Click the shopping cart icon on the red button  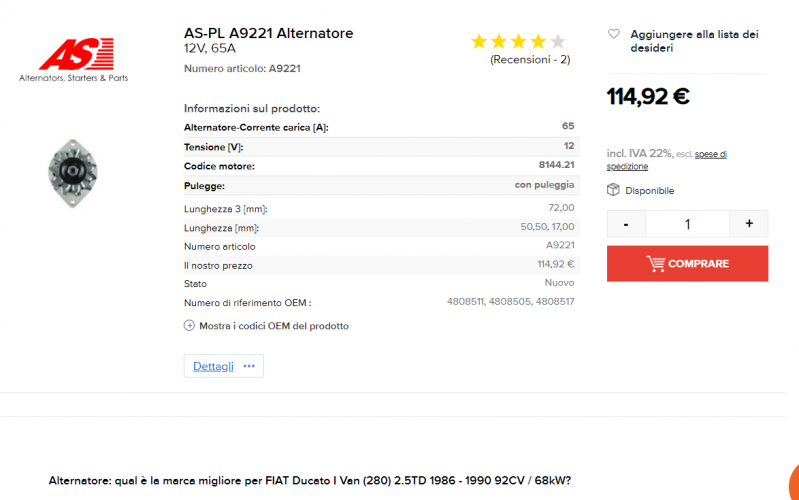(x=656, y=264)
